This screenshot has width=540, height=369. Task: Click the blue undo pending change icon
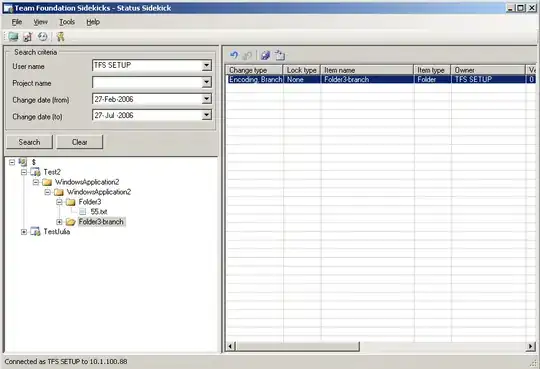[x=234, y=55]
